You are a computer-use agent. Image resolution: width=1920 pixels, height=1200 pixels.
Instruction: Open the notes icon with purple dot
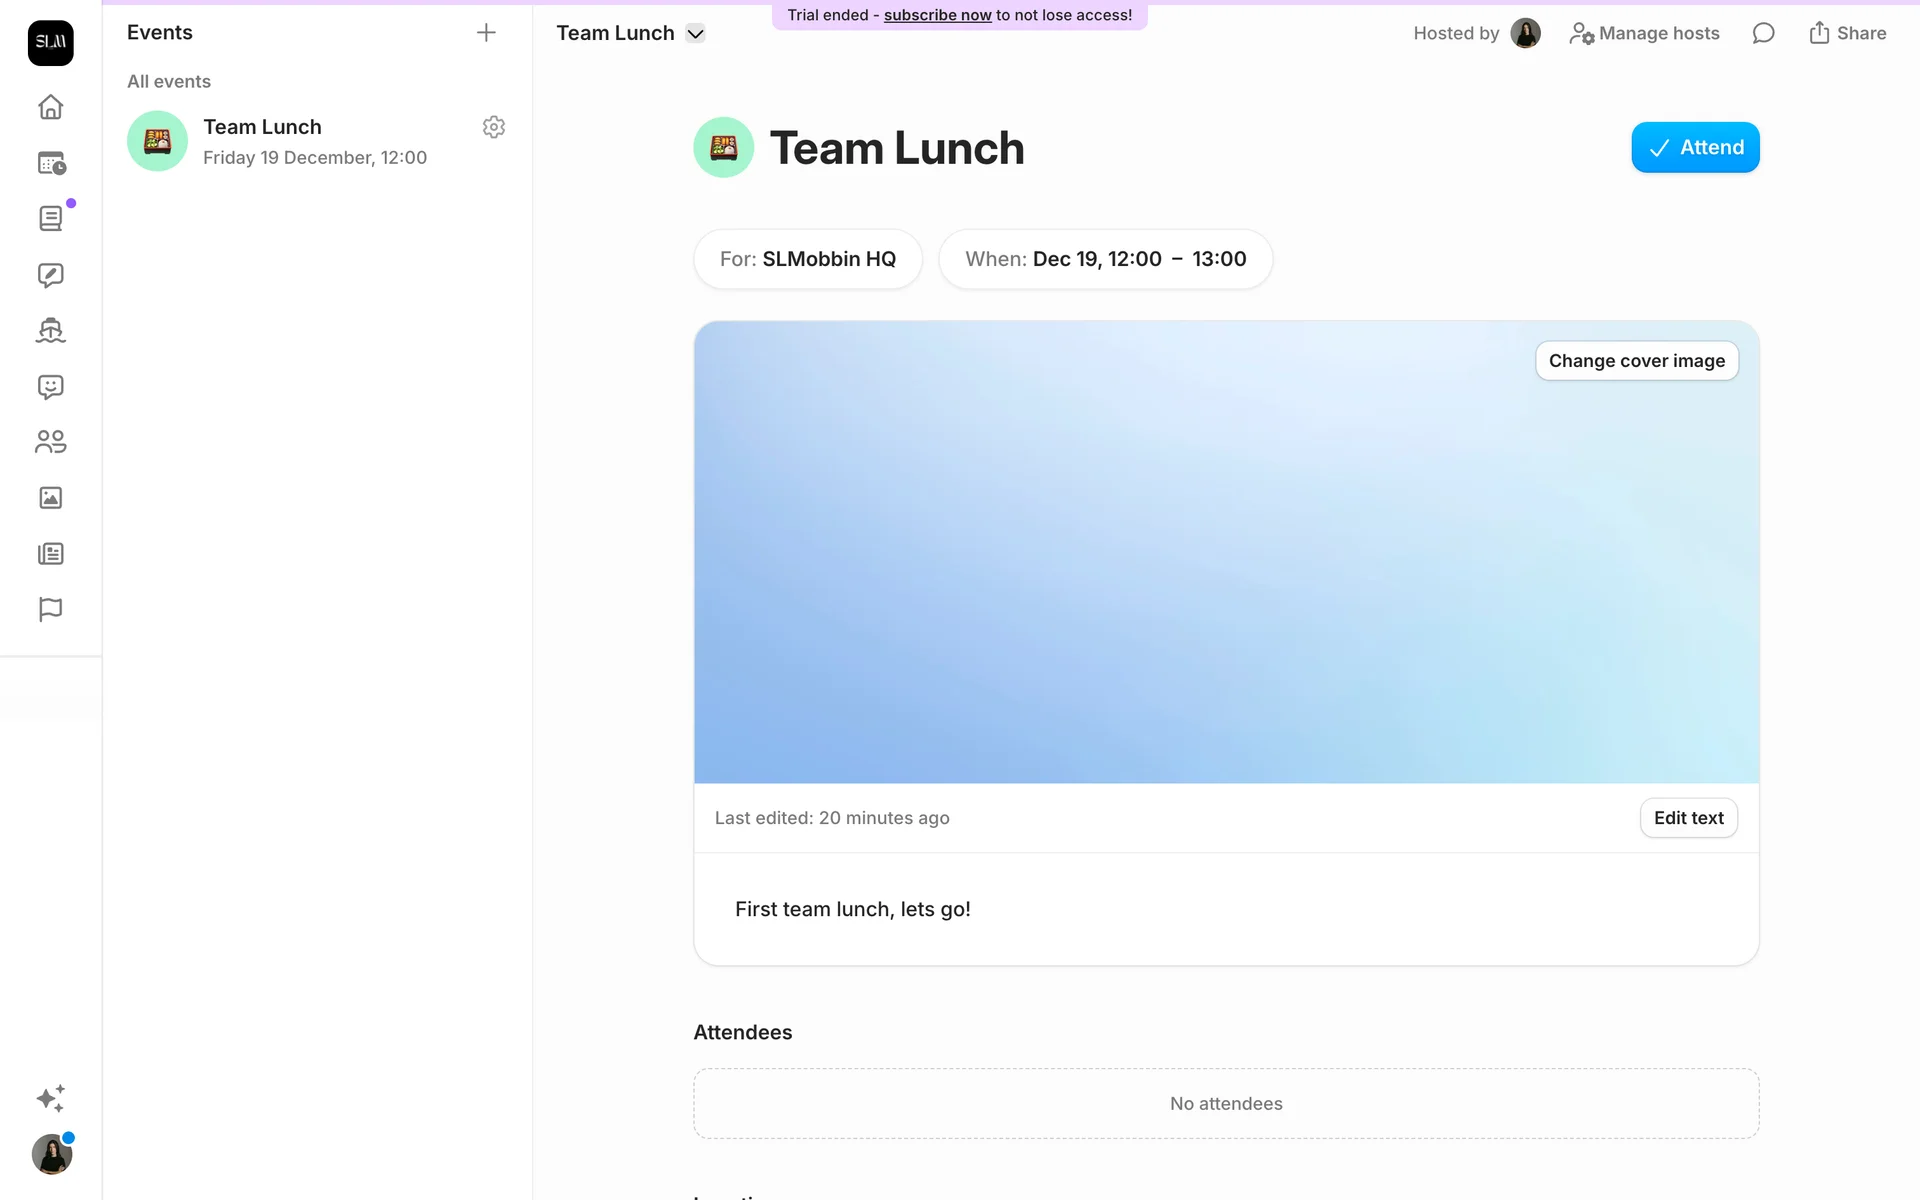click(50, 218)
